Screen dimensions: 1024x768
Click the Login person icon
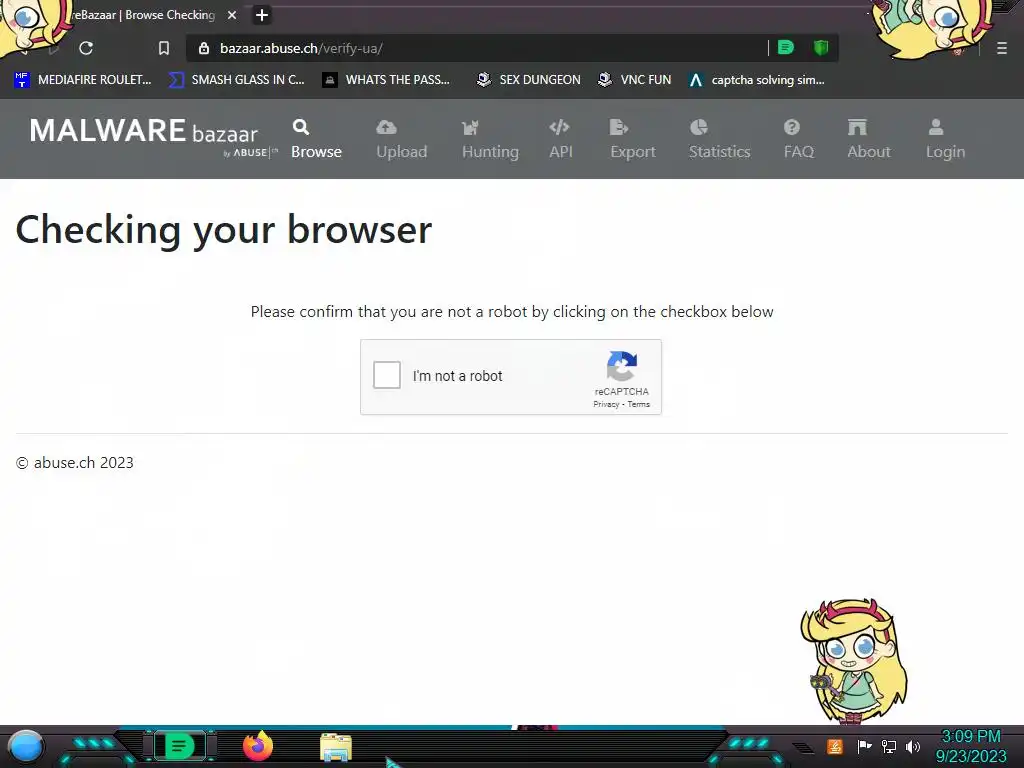(x=936, y=127)
